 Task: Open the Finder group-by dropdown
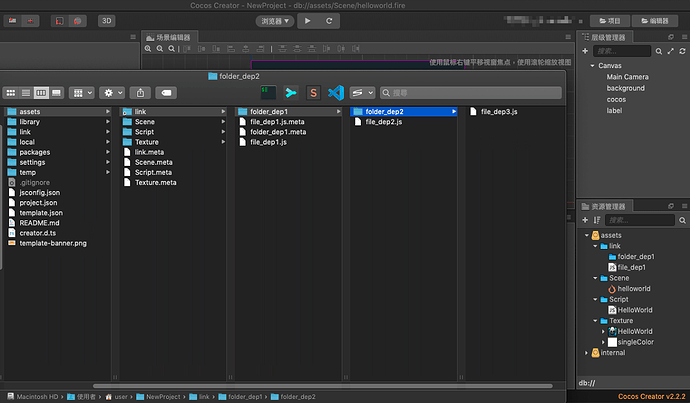click(x=81, y=93)
